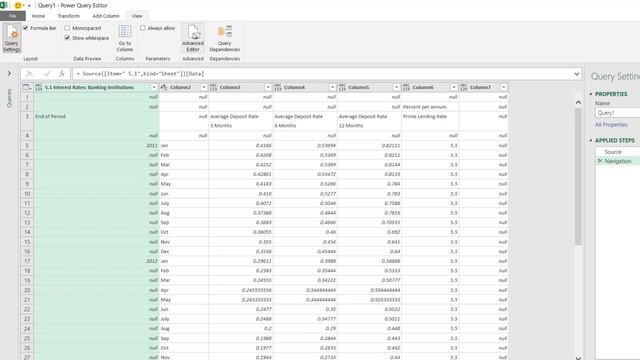
Task: Change data type icon of Column2
Action: 164,87
